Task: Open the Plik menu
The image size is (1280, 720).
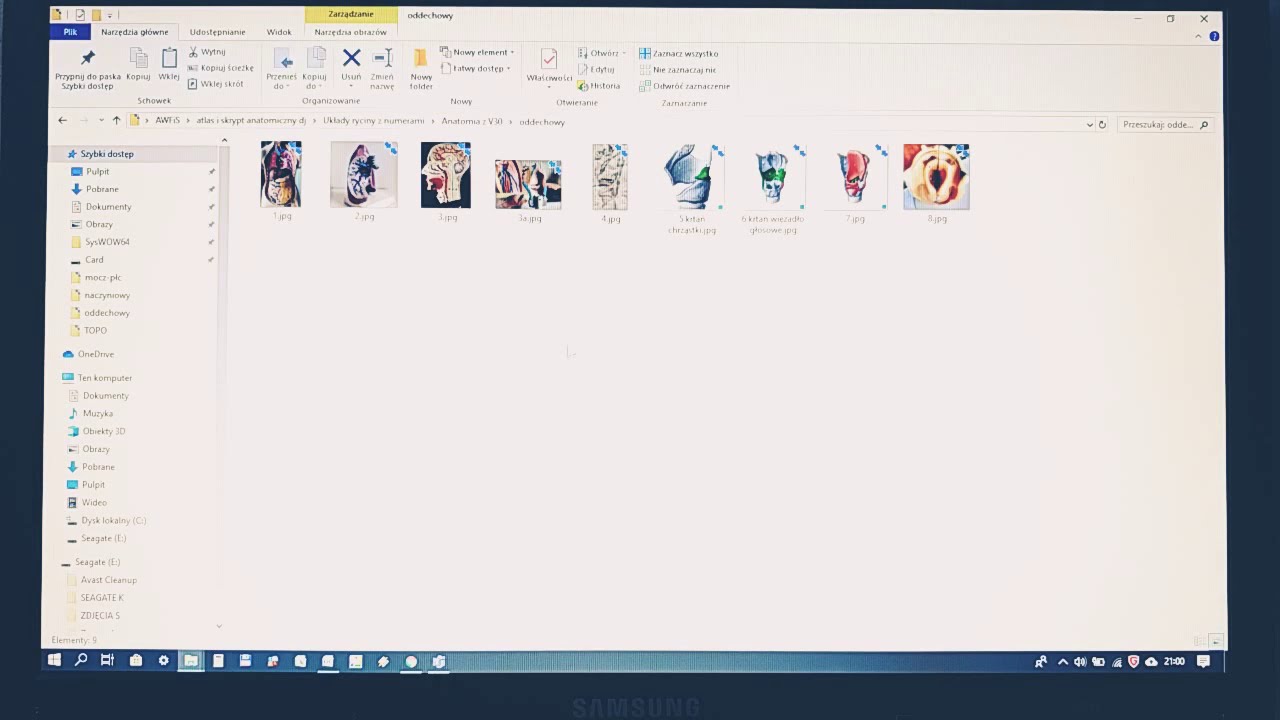Action: coord(70,32)
